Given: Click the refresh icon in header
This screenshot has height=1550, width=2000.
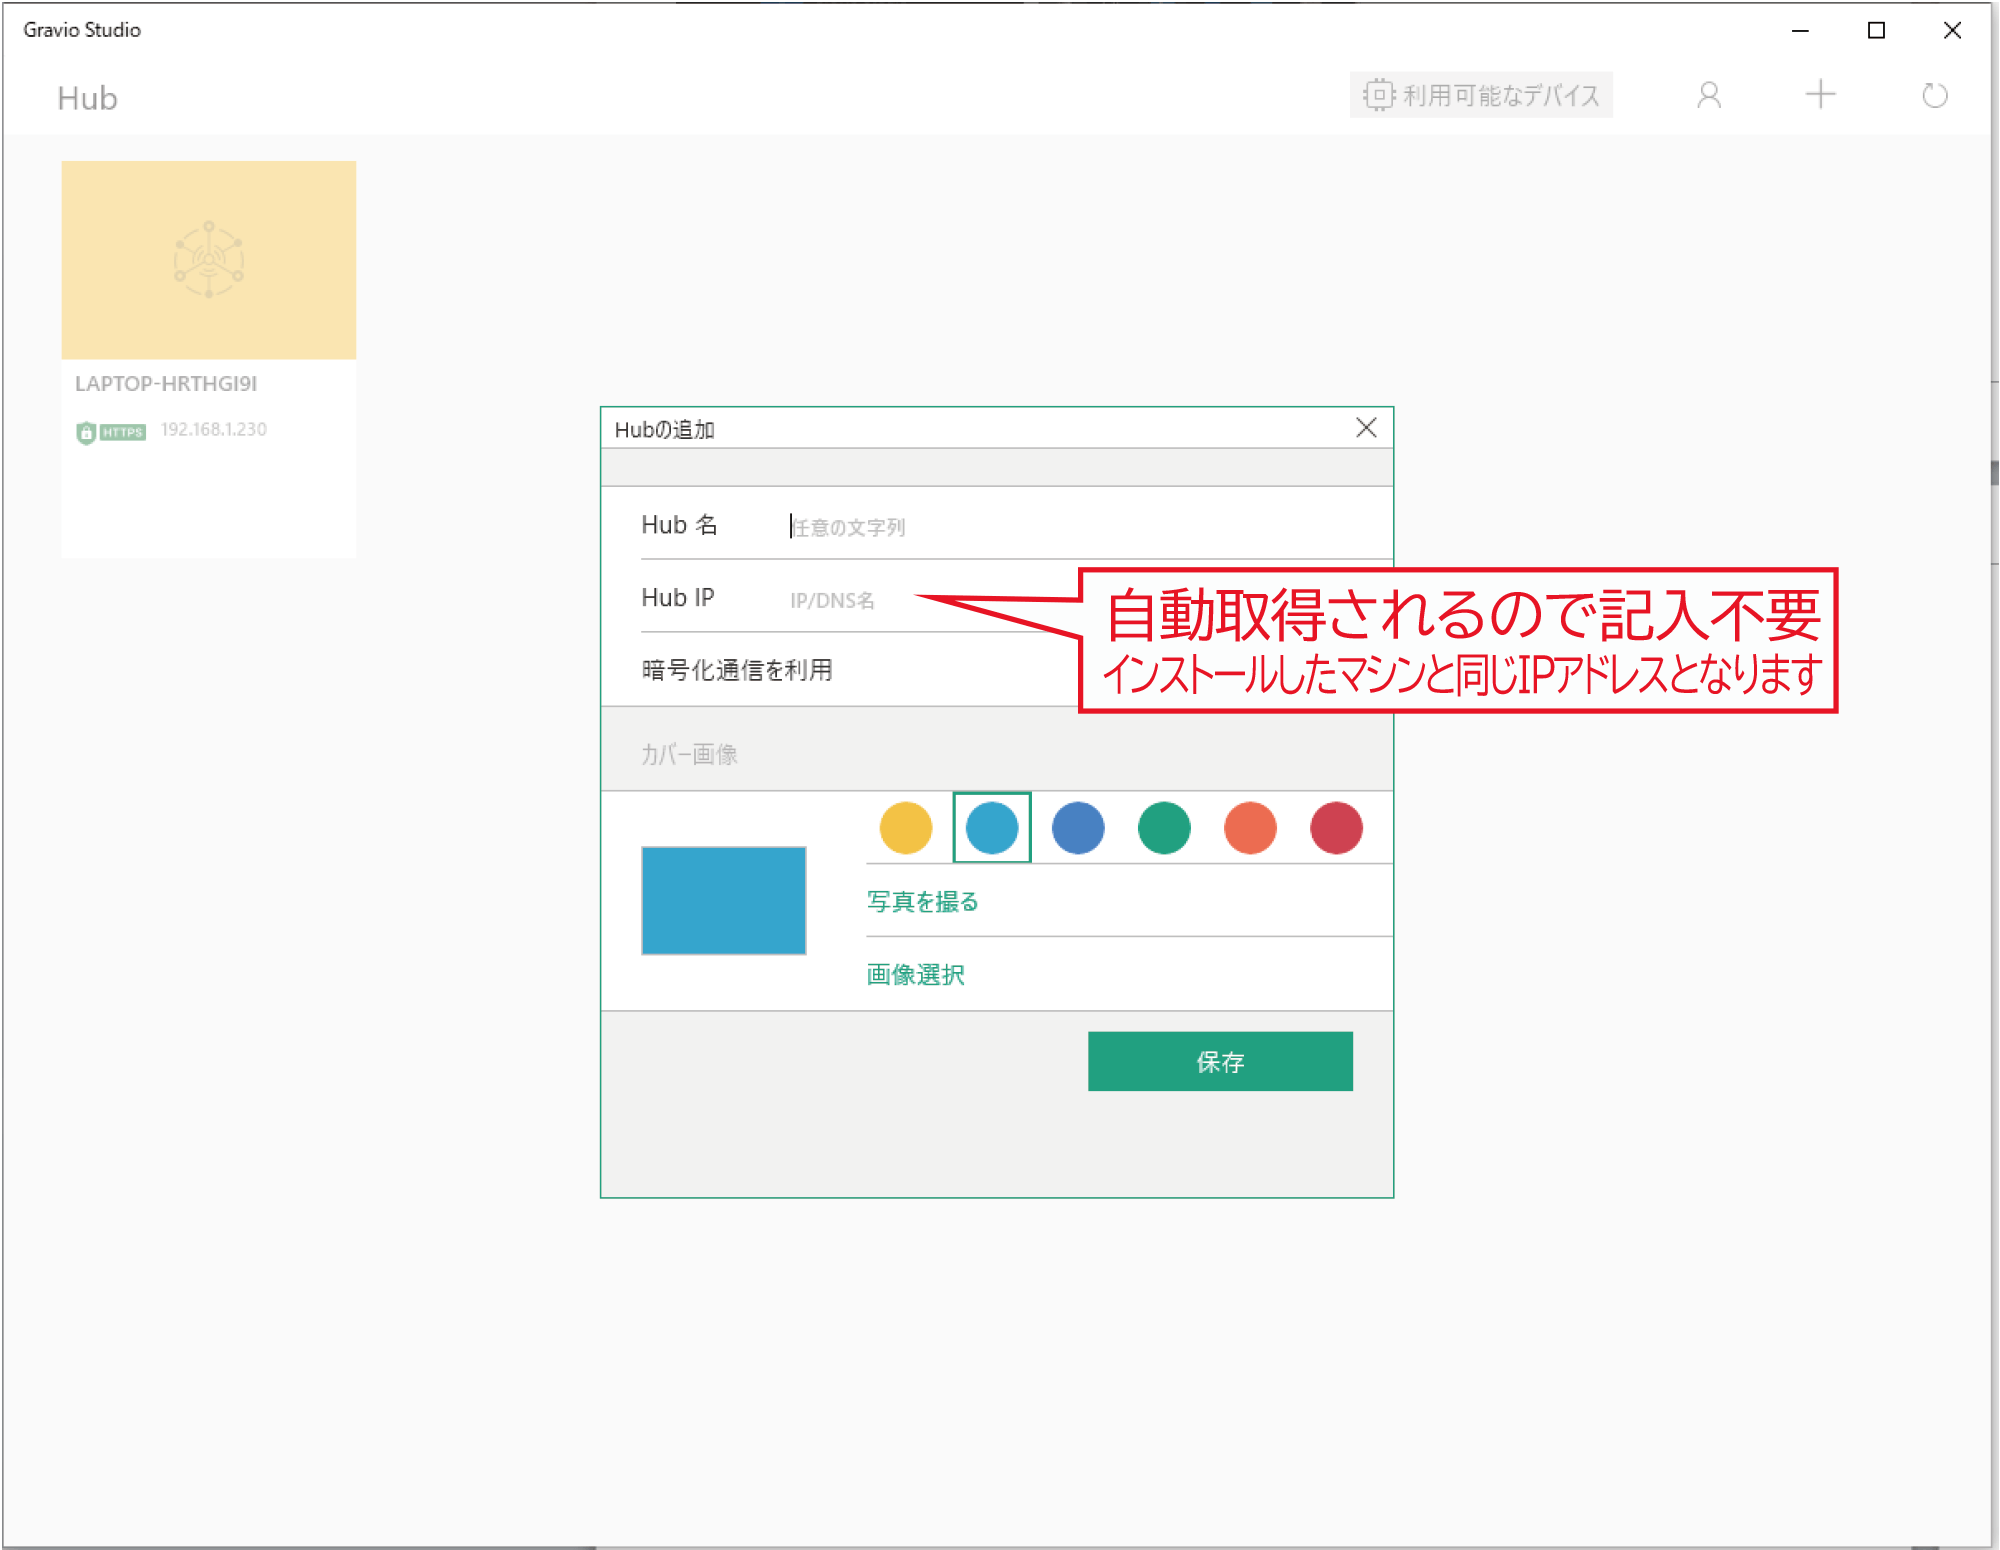Looking at the screenshot, I should 1934,95.
